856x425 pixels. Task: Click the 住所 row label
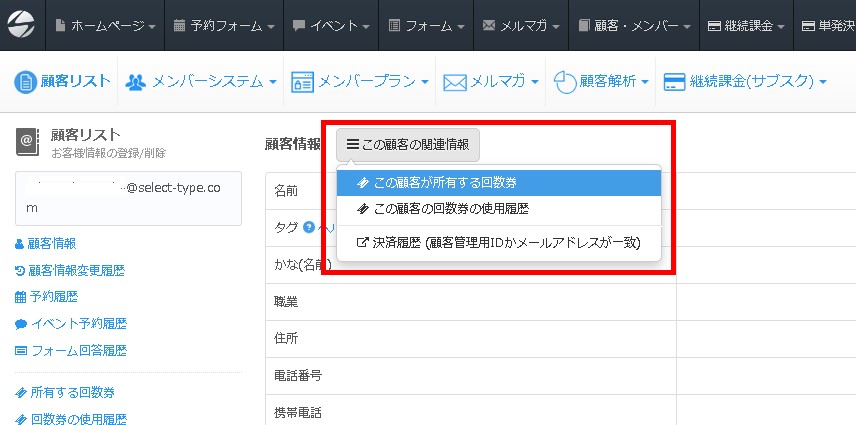point(286,339)
